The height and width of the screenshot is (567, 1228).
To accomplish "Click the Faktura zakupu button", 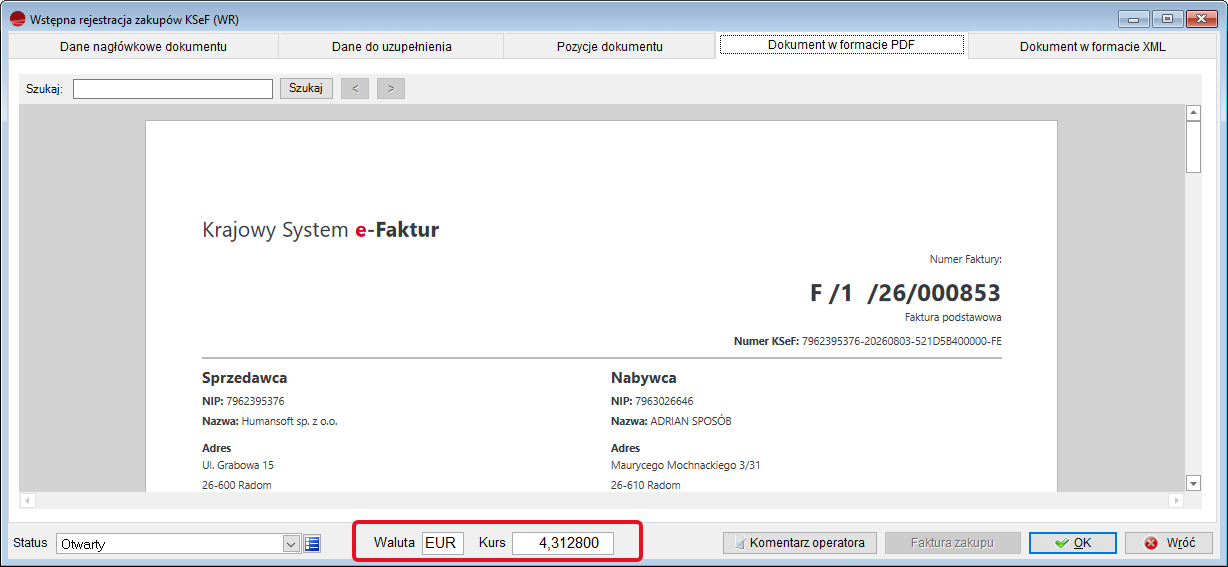I will [952, 543].
